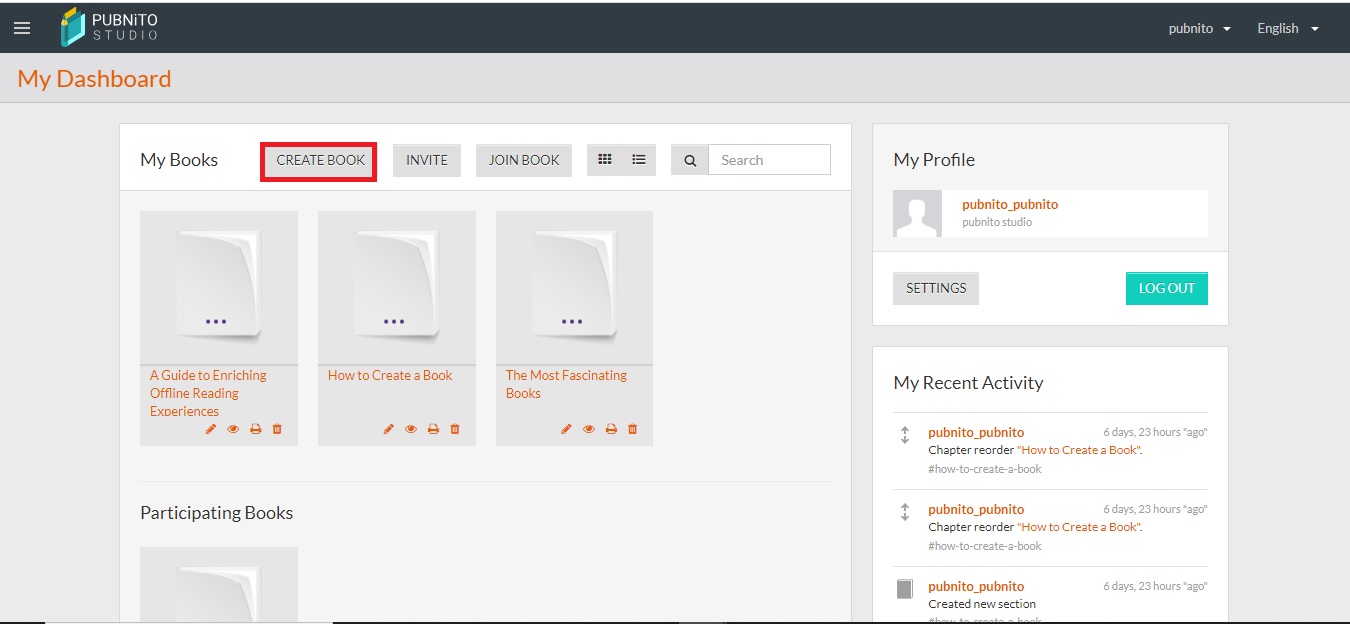Image resolution: width=1350 pixels, height=624 pixels.
Task: Expand the pubnito user dropdown
Action: 1198,28
